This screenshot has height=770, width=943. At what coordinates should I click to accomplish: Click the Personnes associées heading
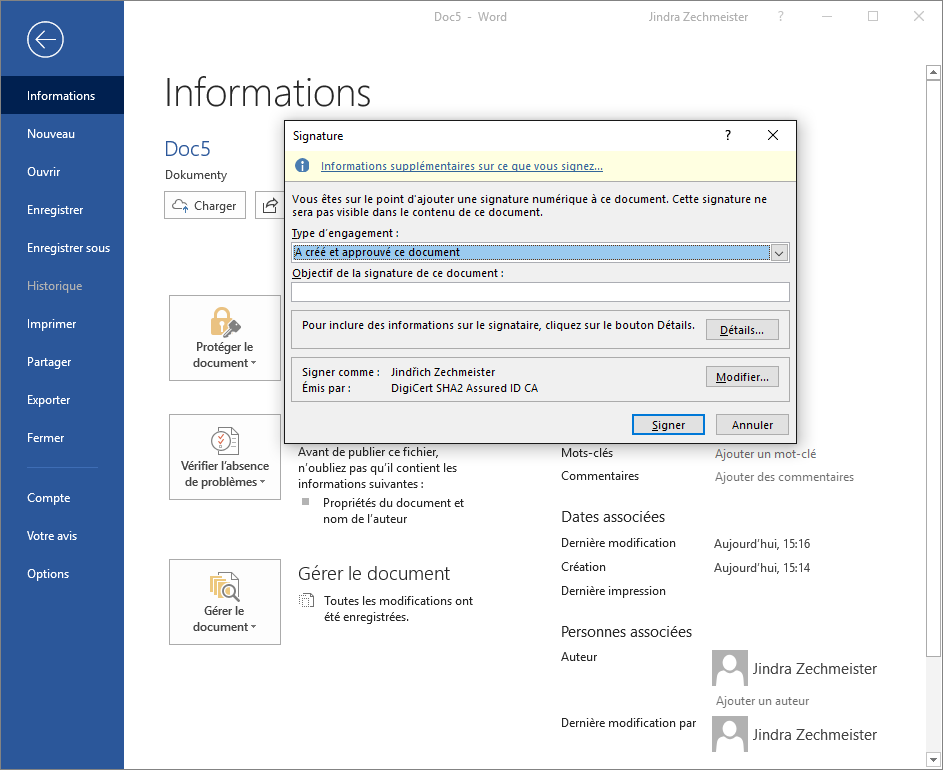626,632
